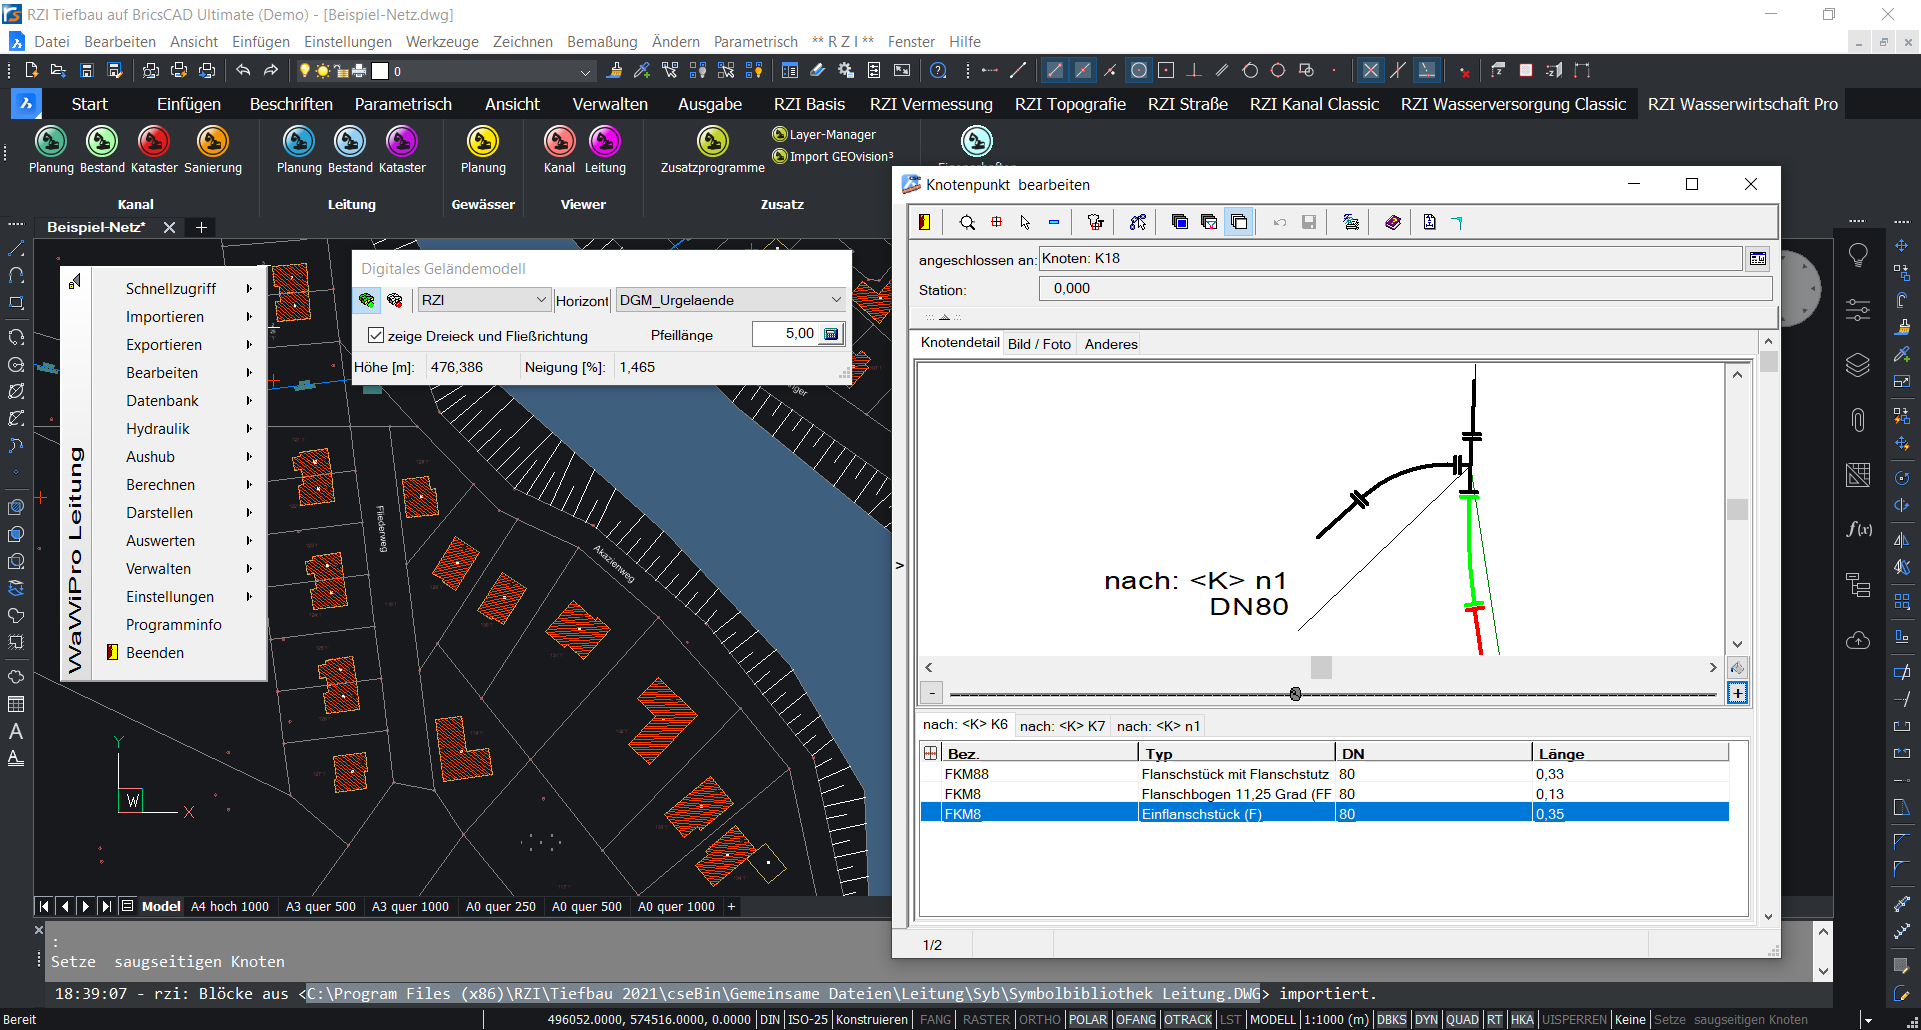The height and width of the screenshot is (1030, 1921).
Task: Click browse button next to Knoten: K18
Action: coord(1757,259)
